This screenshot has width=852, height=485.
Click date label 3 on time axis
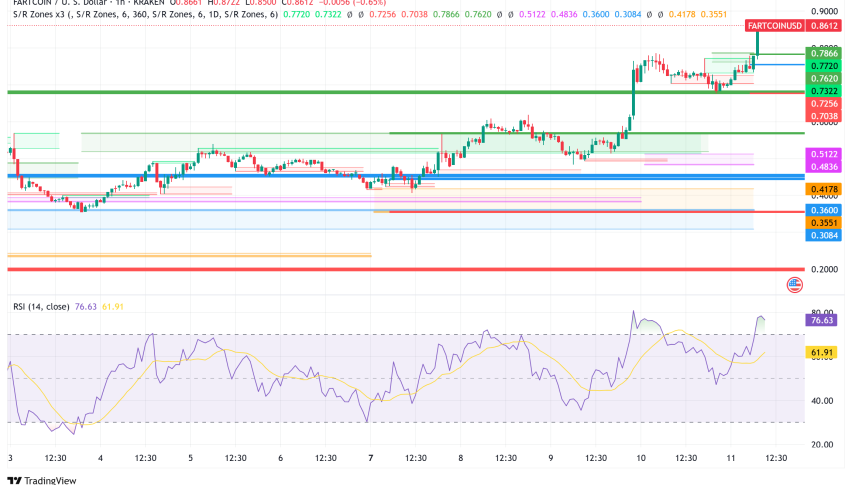coord(10,458)
